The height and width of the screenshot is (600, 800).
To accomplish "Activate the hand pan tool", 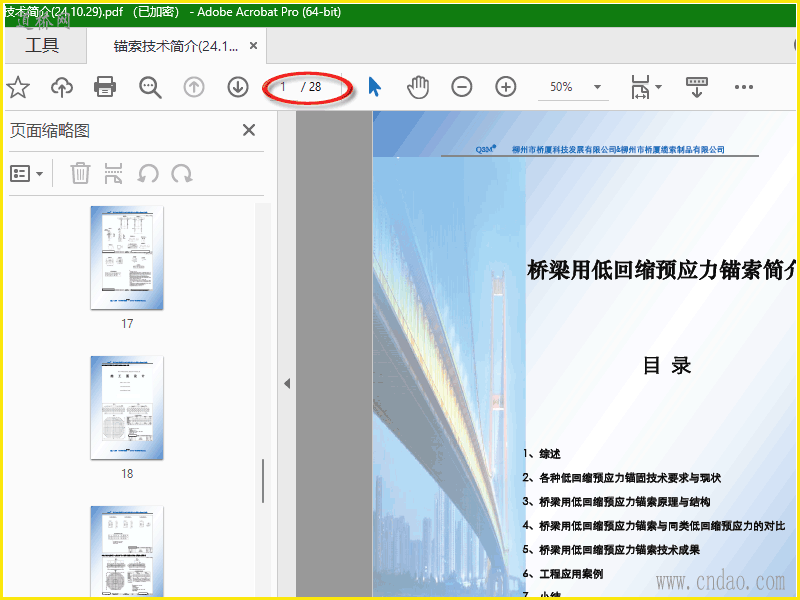I will click(418, 87).
